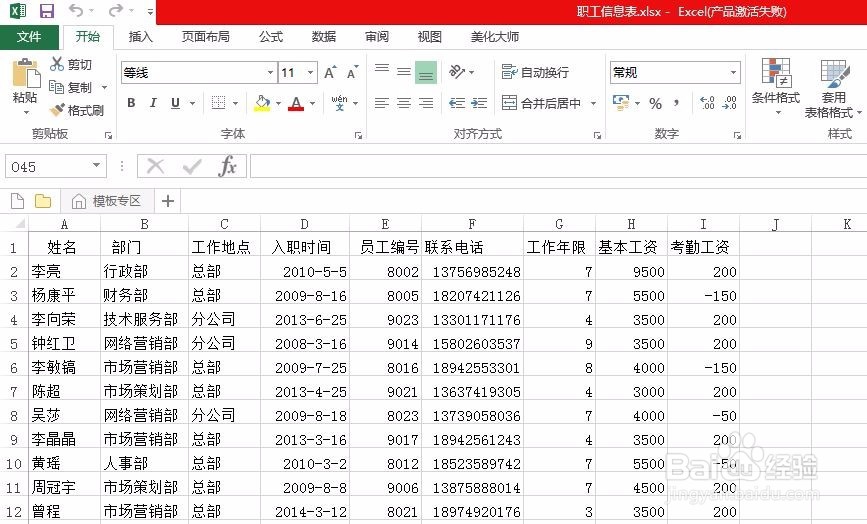
Task: Click the Cut scissors icon
Action: click(x=56, y=64)
